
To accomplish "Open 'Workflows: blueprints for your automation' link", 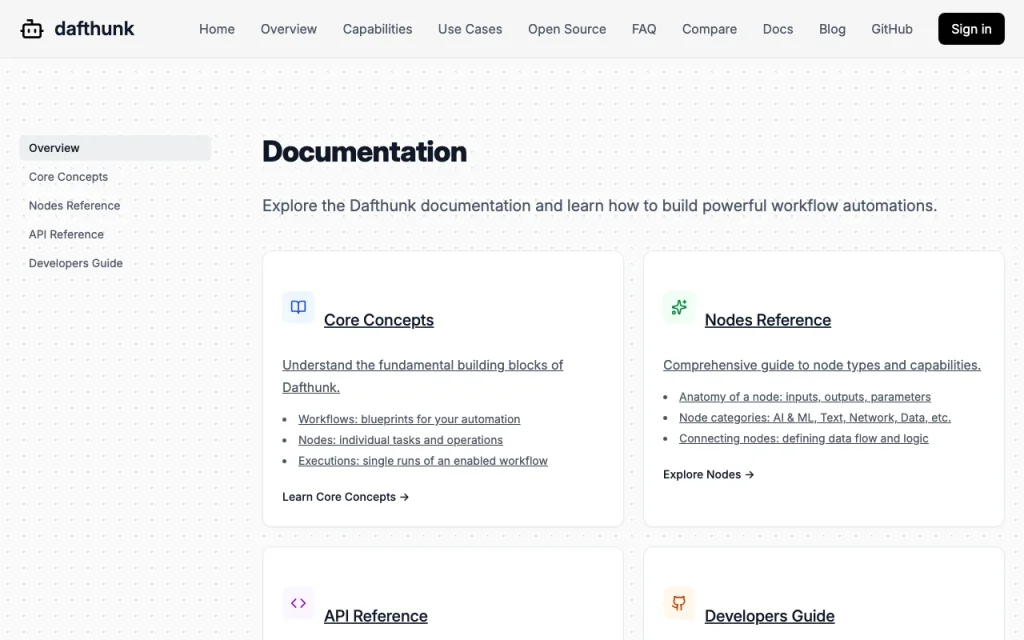I will [409, 419].
